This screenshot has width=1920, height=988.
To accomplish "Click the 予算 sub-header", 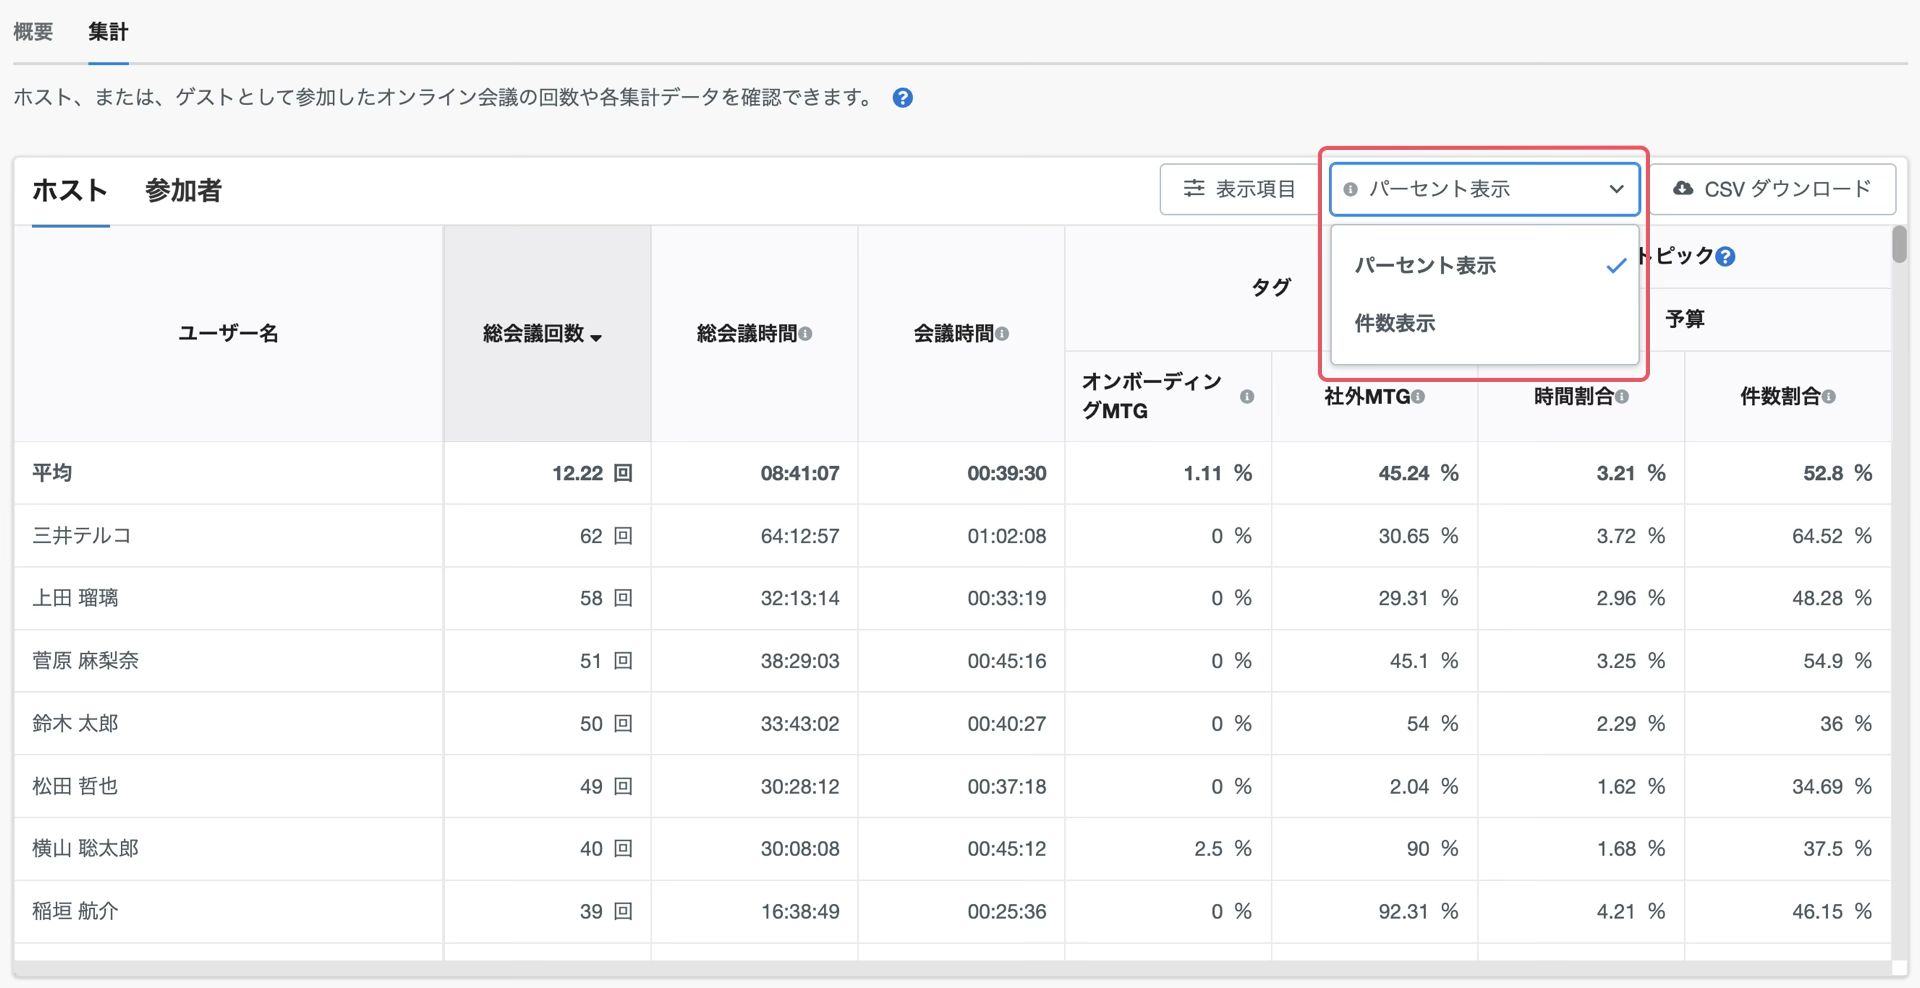I will 1685,319.
